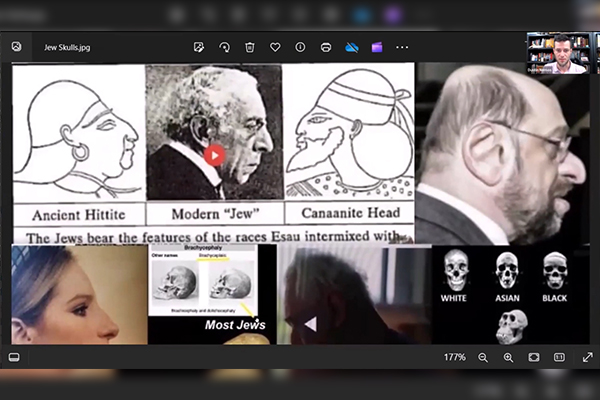Zoom out using the minus magnifier

(483, 358)
